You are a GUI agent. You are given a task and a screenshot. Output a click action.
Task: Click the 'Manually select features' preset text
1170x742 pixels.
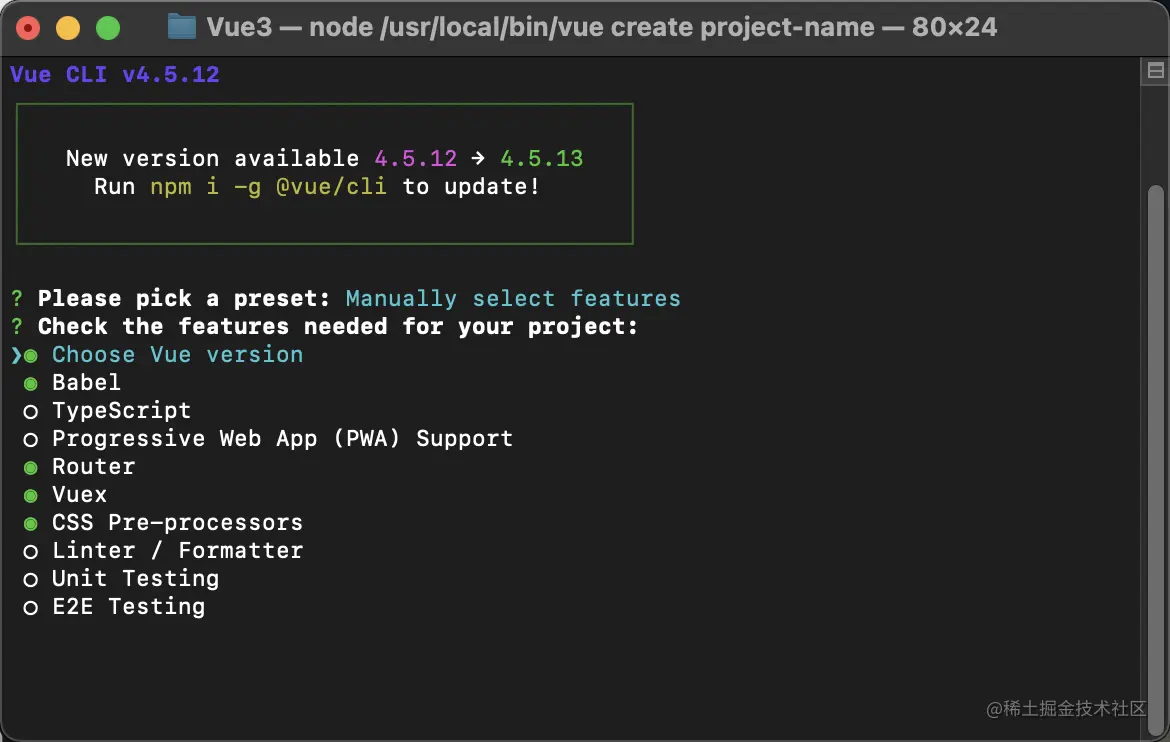click(512, 299)
